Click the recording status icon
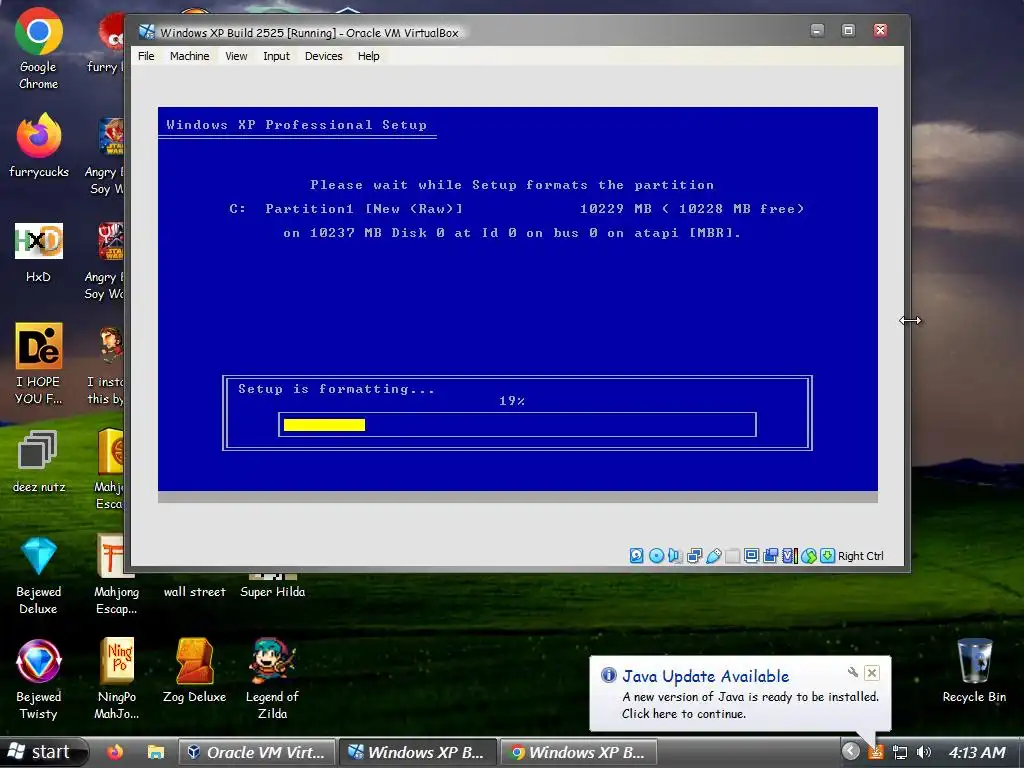Screen dimensions: 1024x768 click(771, 556)
